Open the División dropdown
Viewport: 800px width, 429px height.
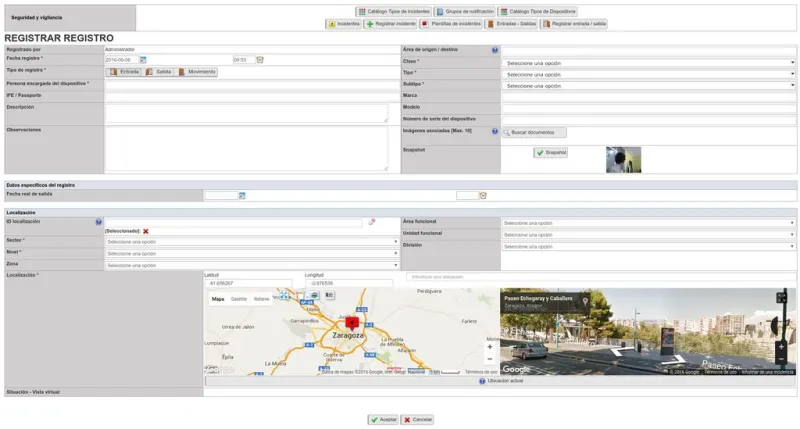pos(649,246)
